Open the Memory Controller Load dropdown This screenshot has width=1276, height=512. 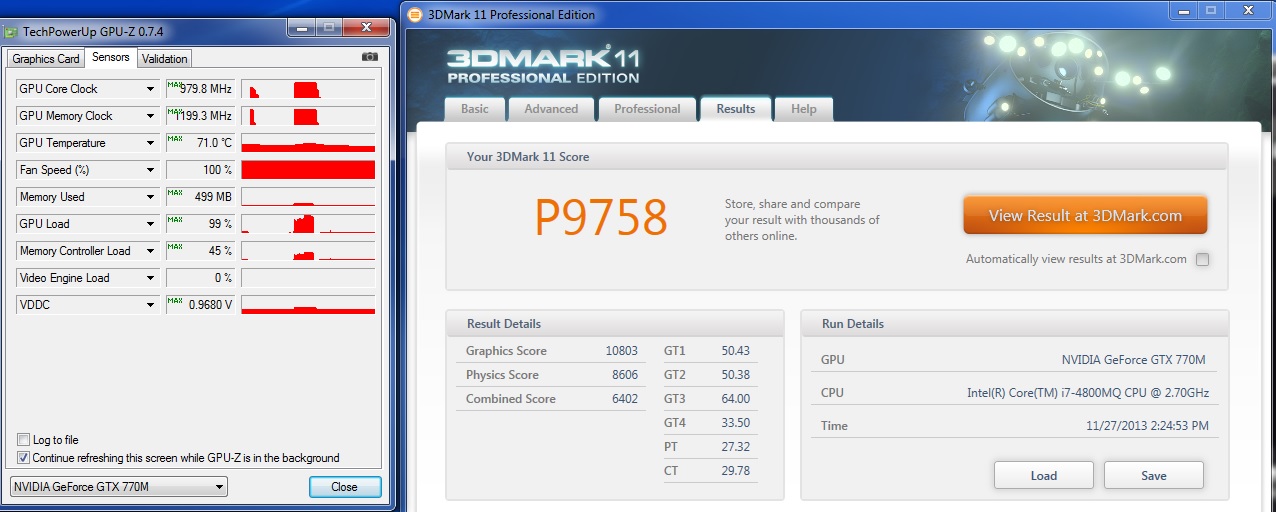151,251
